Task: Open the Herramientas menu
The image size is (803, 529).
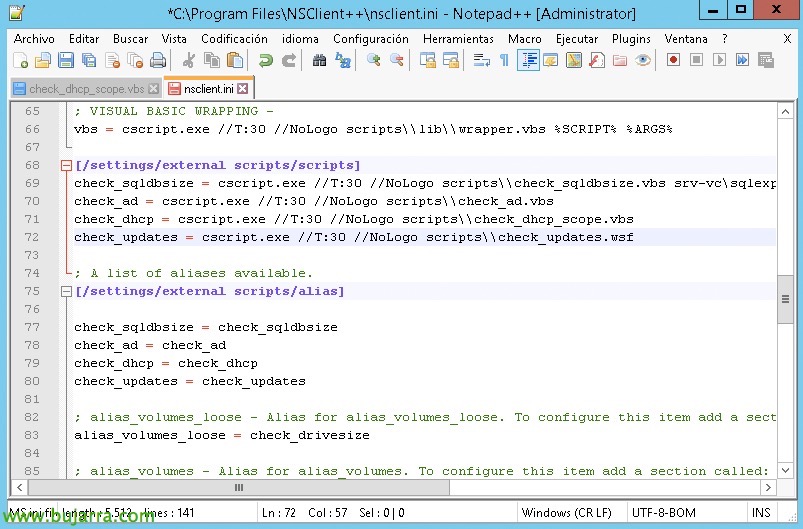Action: point(458,39)
